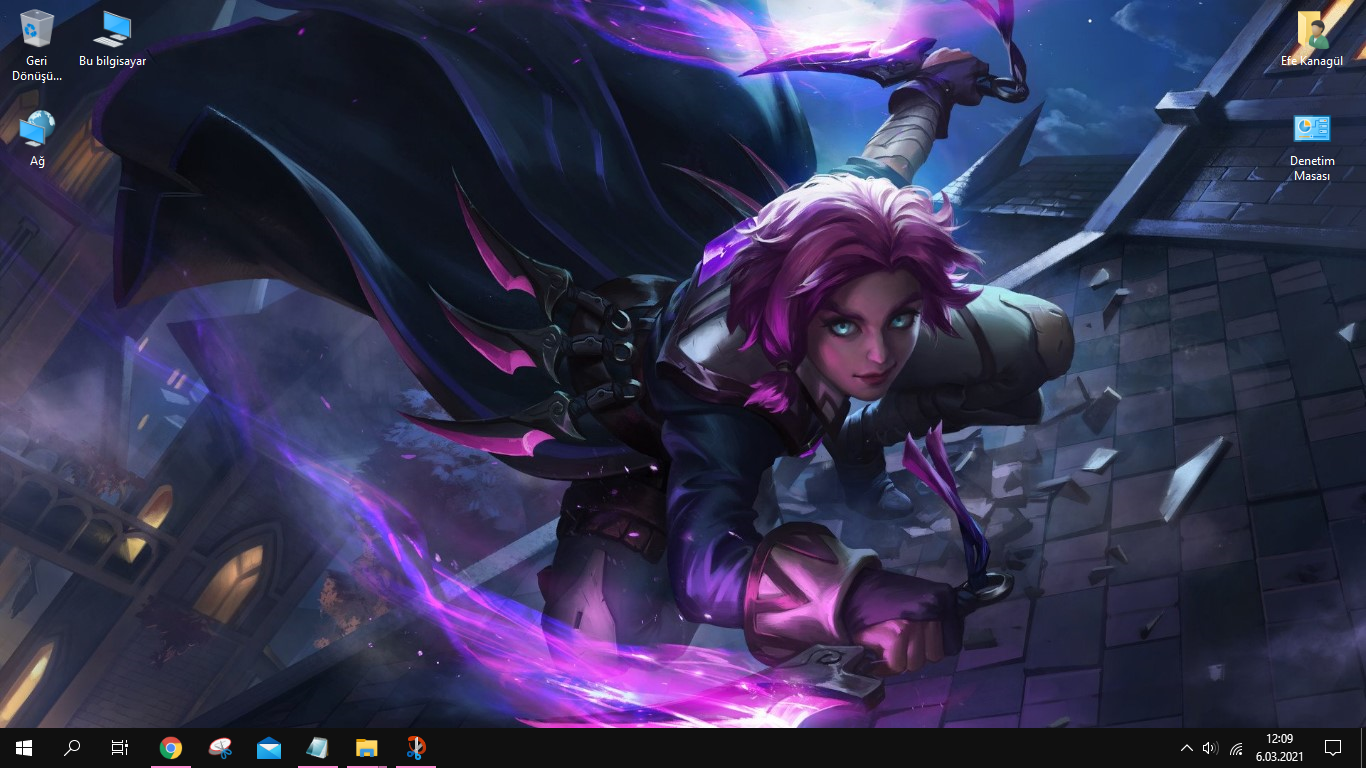Select the Ağ network desktop icon
1366x768 pixels.
point(37,139)
